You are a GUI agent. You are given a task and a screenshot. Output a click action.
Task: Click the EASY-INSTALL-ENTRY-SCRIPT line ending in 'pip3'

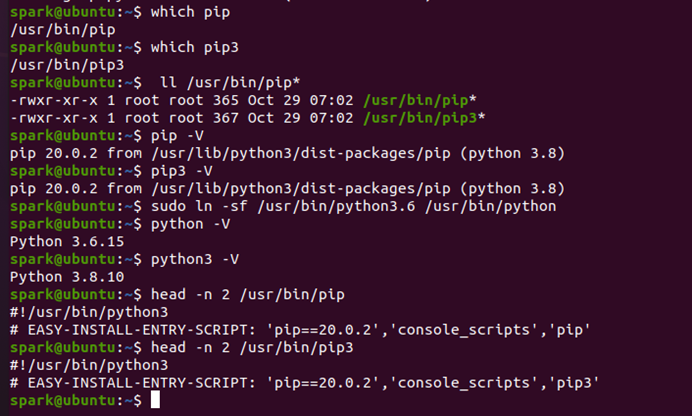[305, 383]
